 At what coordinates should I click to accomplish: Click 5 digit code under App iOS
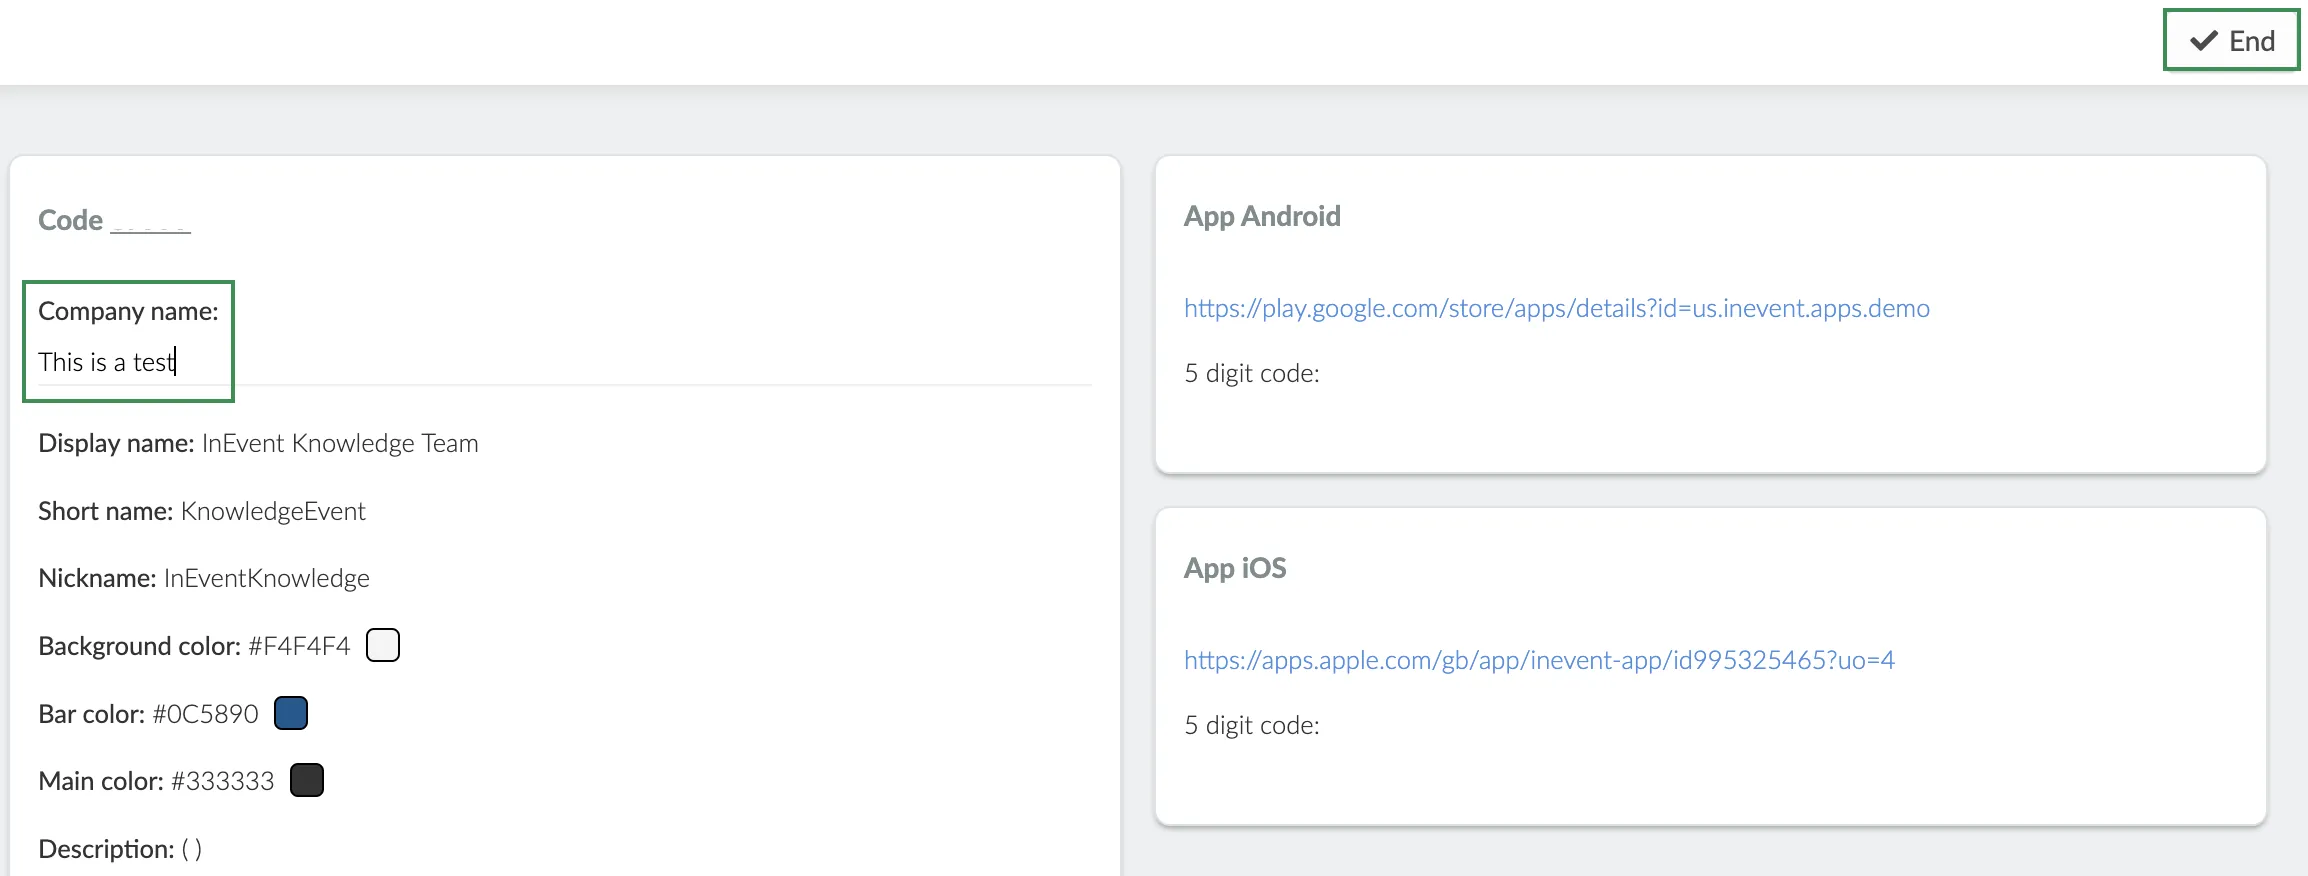click(x=1252, y=725)
